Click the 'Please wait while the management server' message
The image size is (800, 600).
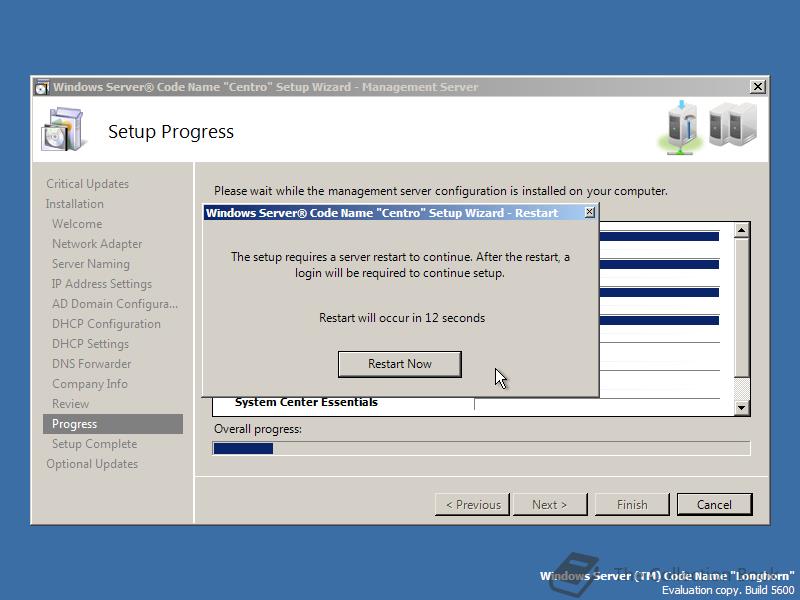(440, 191)
